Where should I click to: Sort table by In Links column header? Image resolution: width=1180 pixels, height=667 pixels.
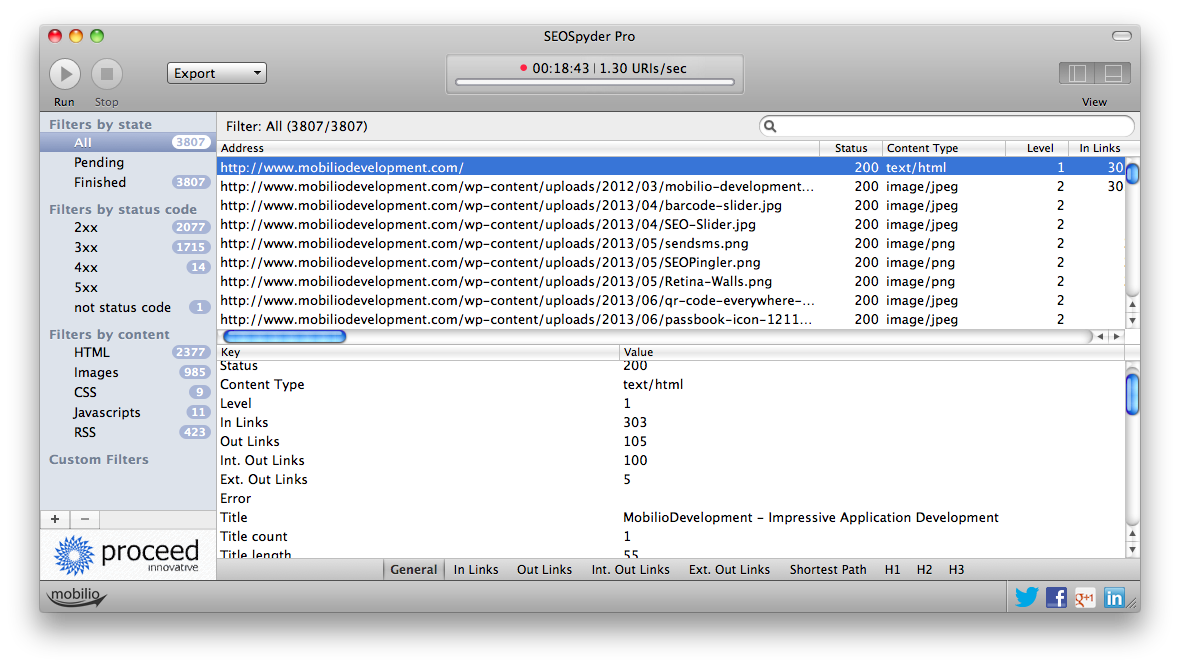1099,148
